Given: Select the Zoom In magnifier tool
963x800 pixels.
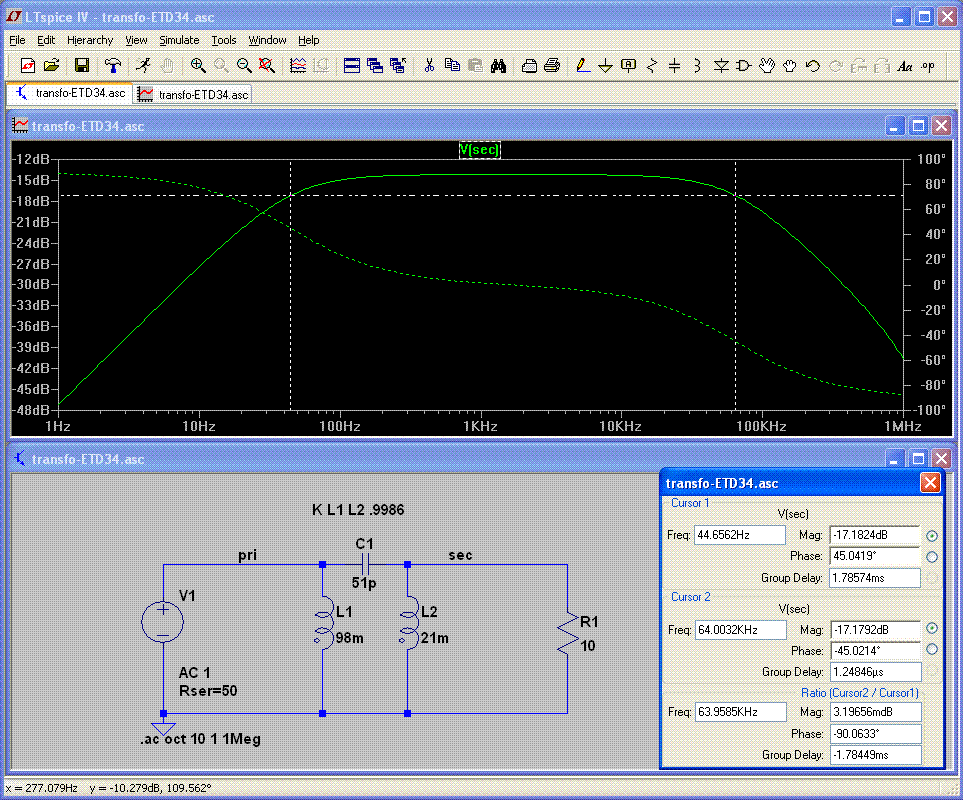Looking at the screenshot, I should tap(198, 66).
